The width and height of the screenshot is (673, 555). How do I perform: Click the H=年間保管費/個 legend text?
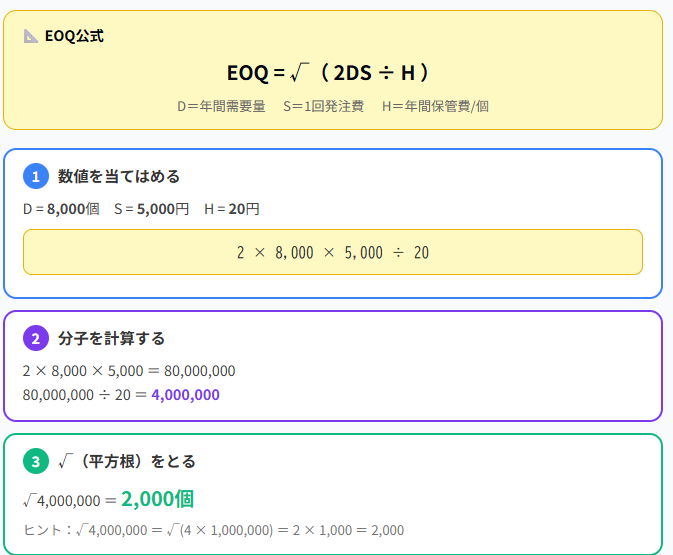tap(435, 106)
